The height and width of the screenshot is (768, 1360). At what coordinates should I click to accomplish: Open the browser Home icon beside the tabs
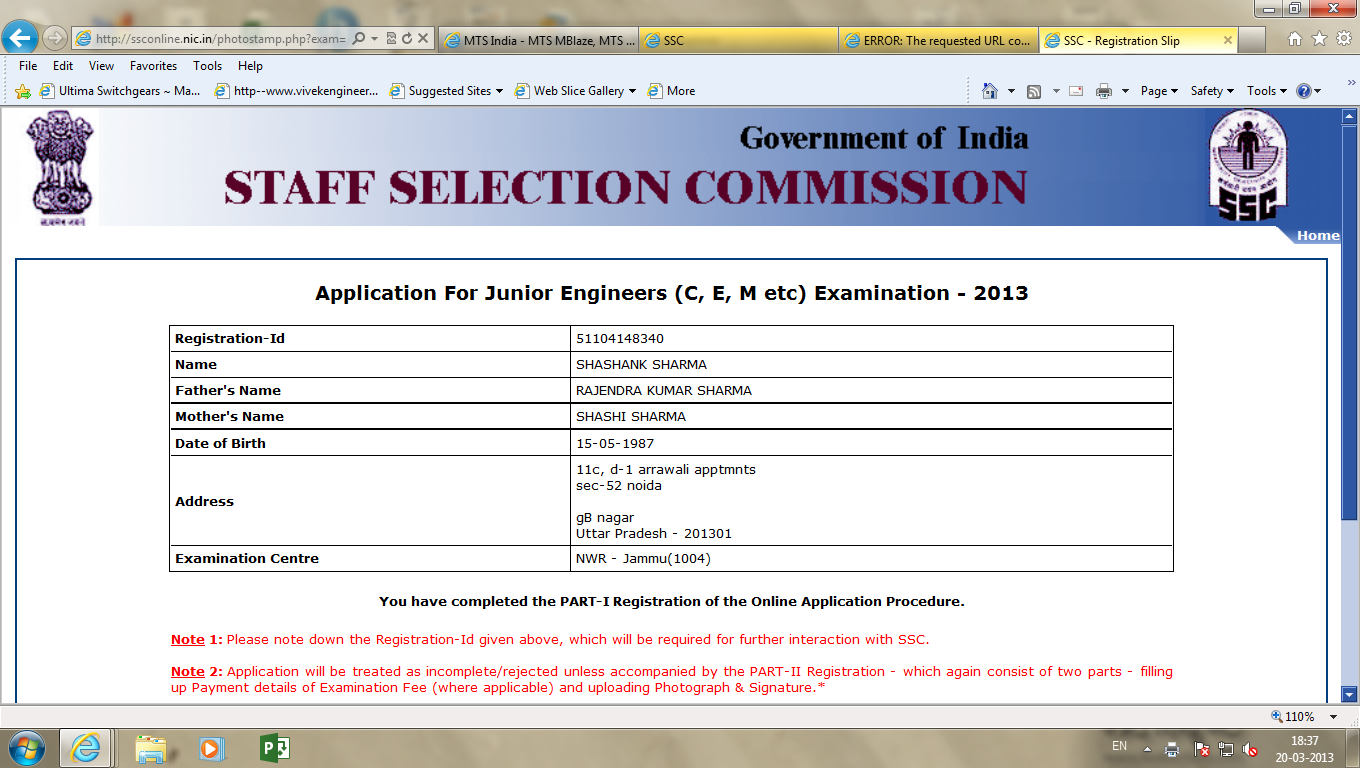(1295, 39)
